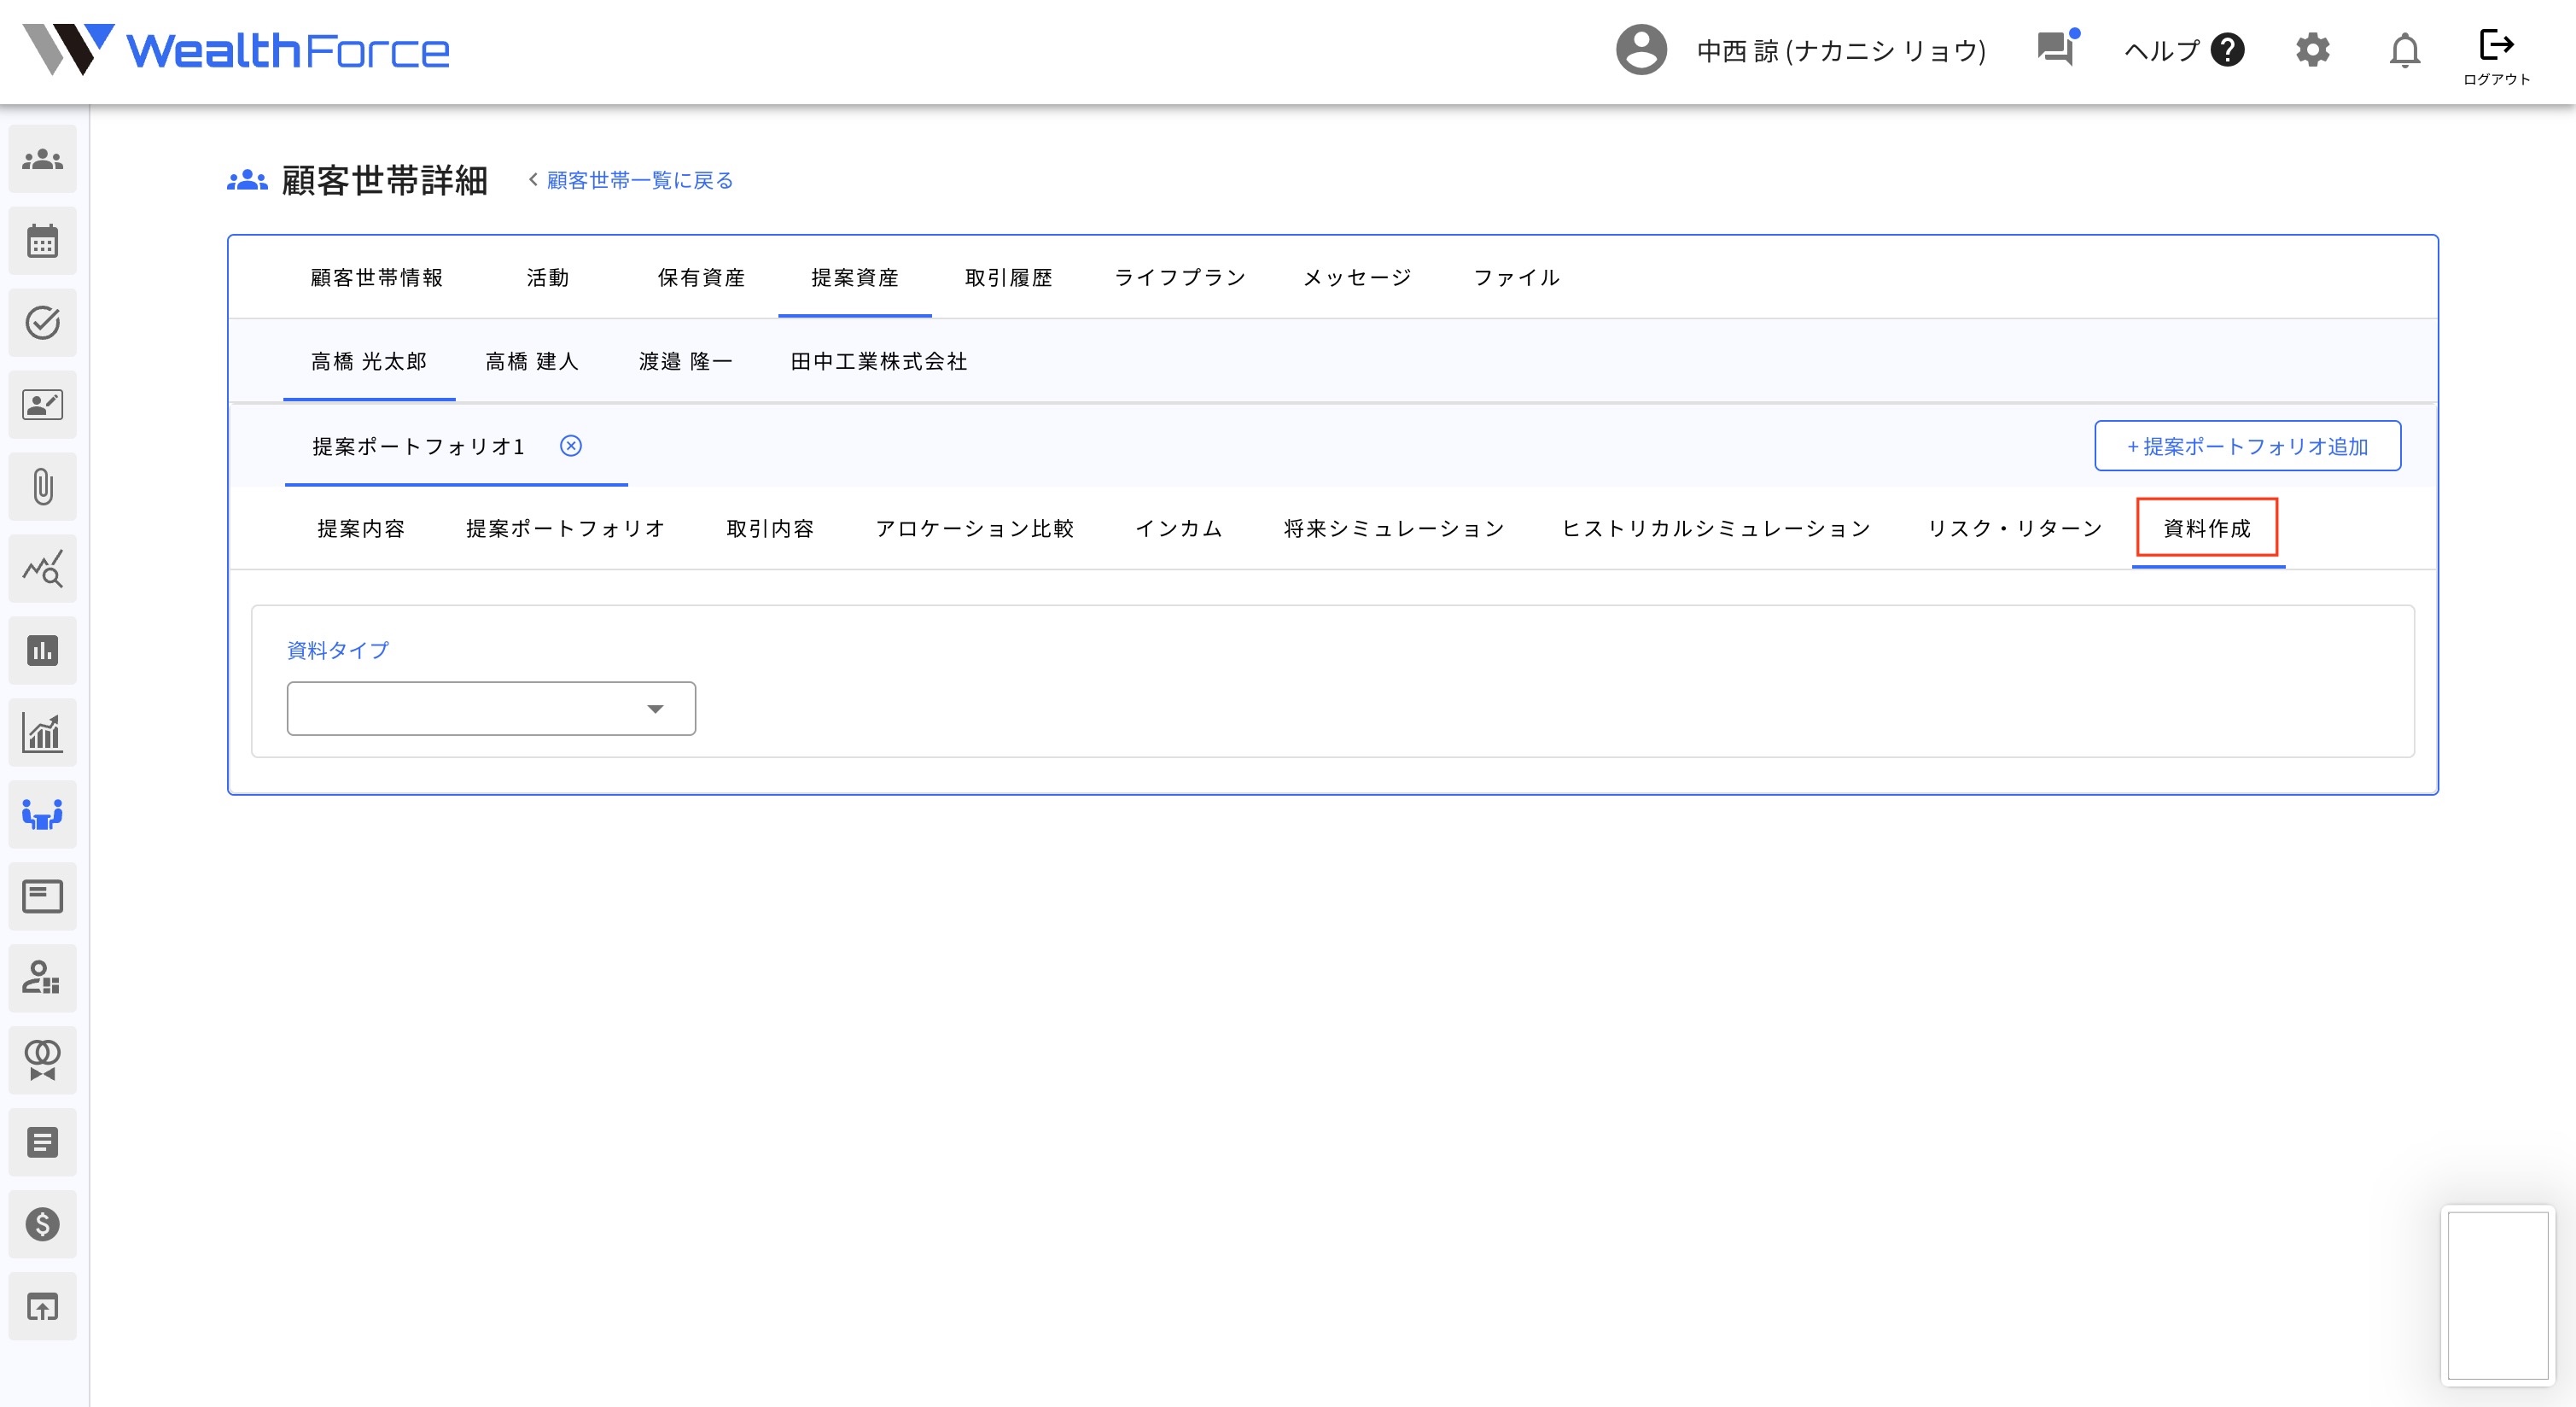This screenshot has width=2576, height=1407.
Task: Select member tab 渡邉 隆一
Action: [686, 362]
